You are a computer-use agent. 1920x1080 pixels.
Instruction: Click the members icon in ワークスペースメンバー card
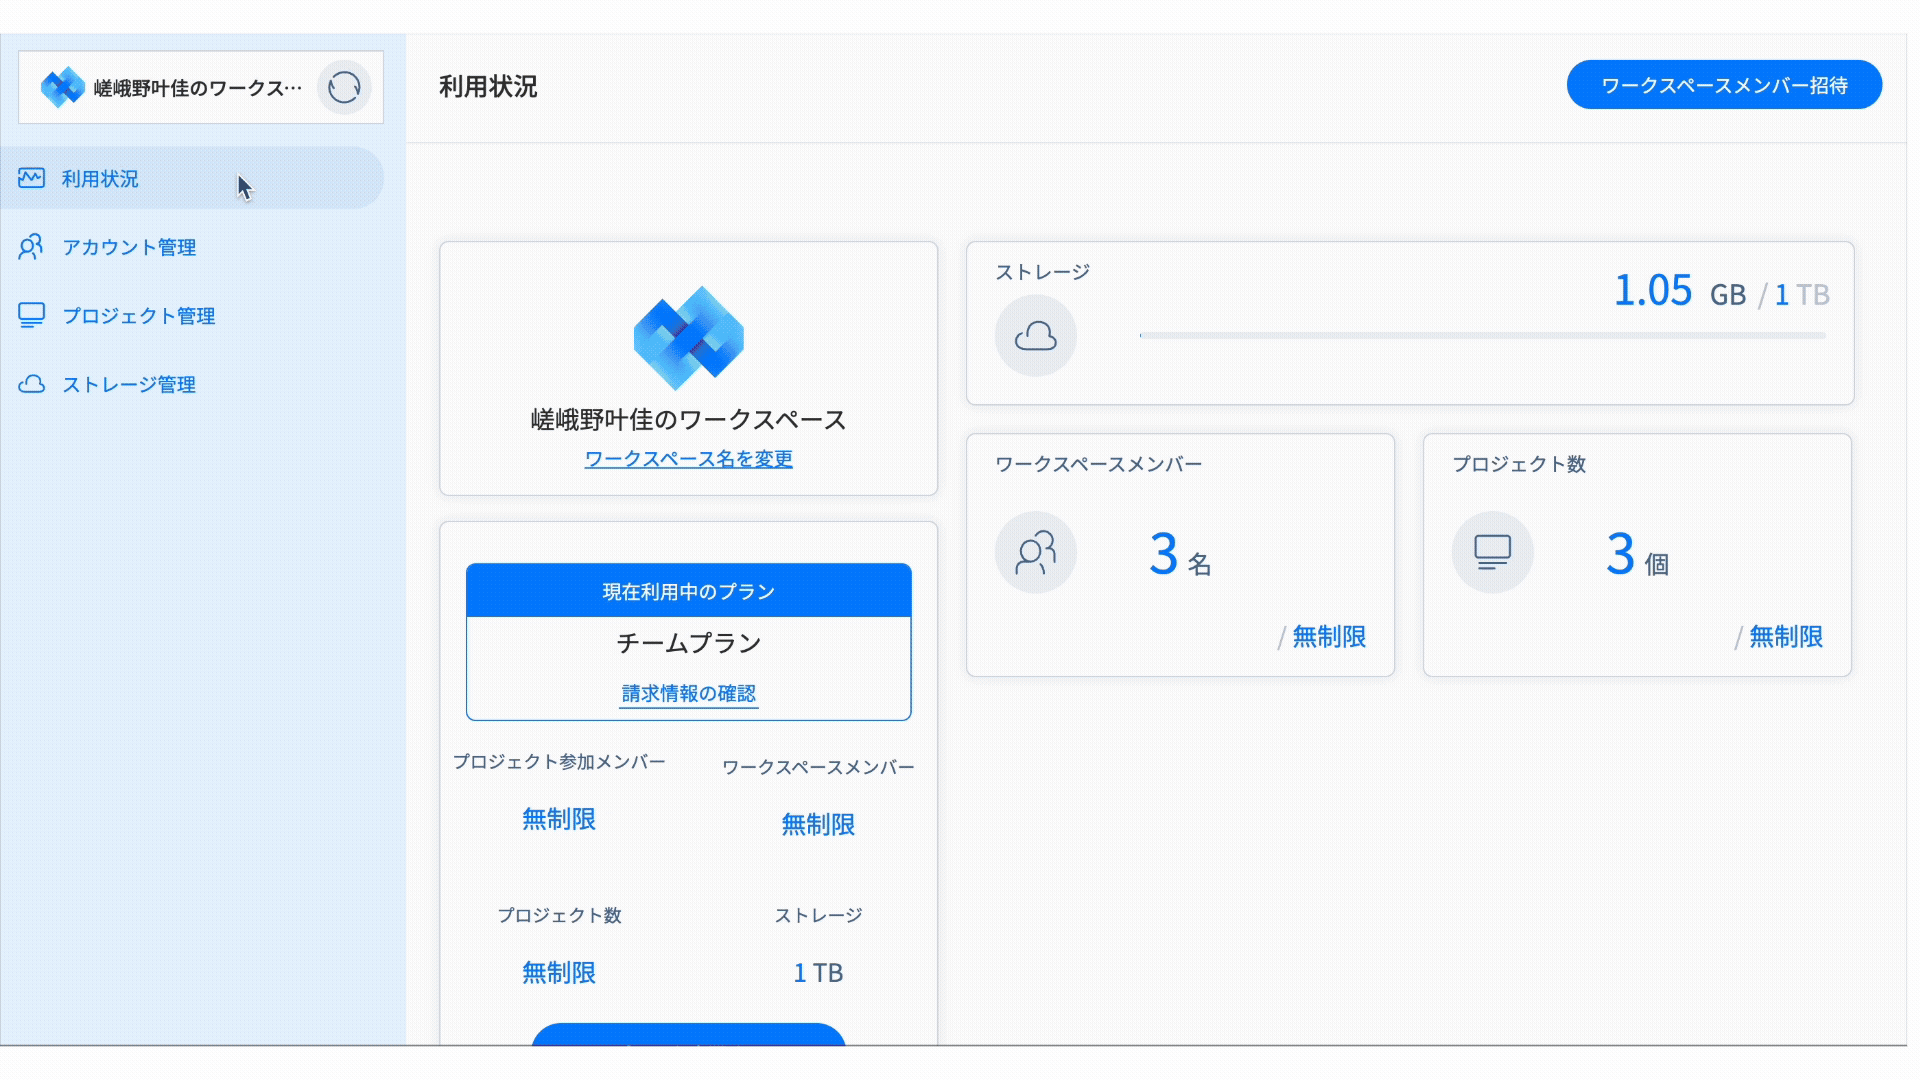coord(1035,552)
